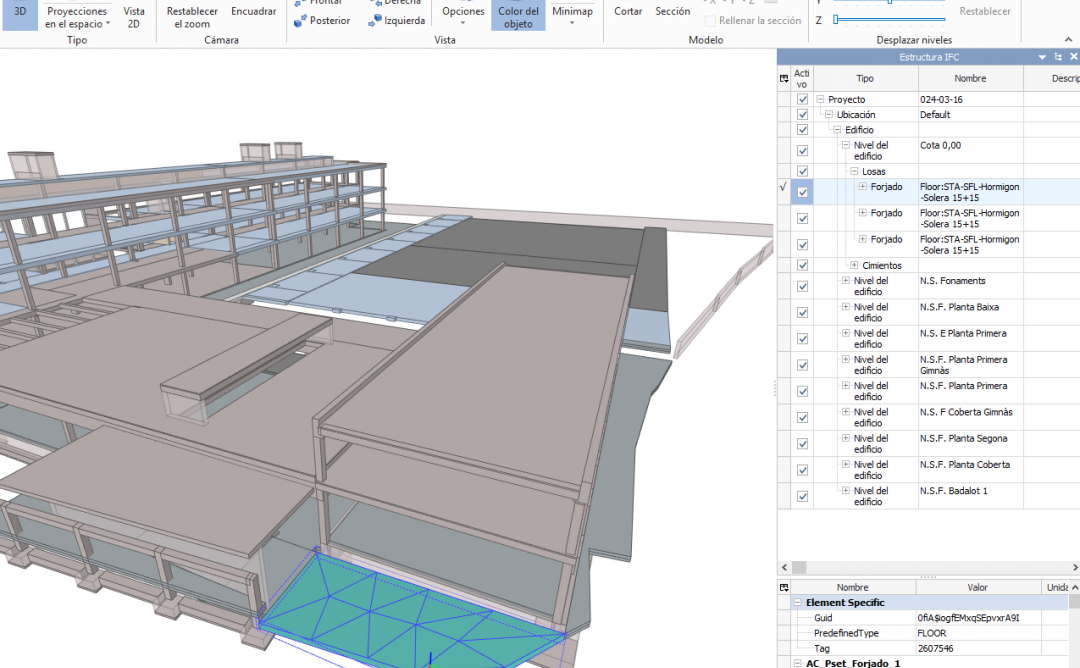Click the Activo column header
1080x668 pixels.
pyautogui.click(x=802, y=79)
